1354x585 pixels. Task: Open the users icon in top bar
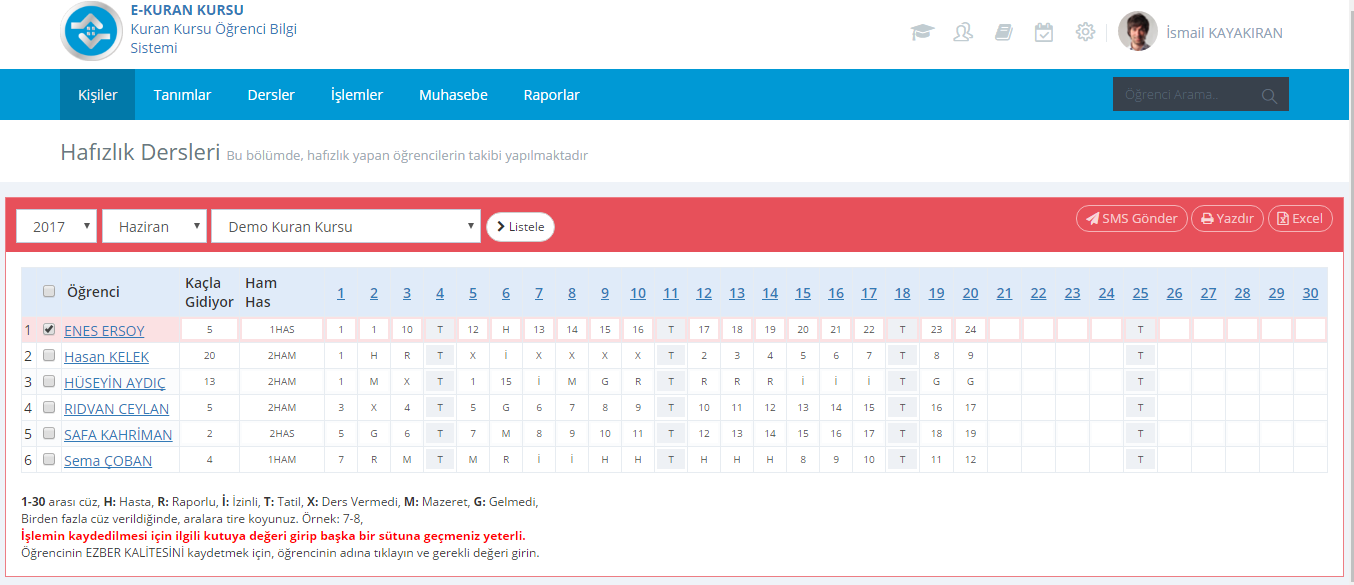963,33
